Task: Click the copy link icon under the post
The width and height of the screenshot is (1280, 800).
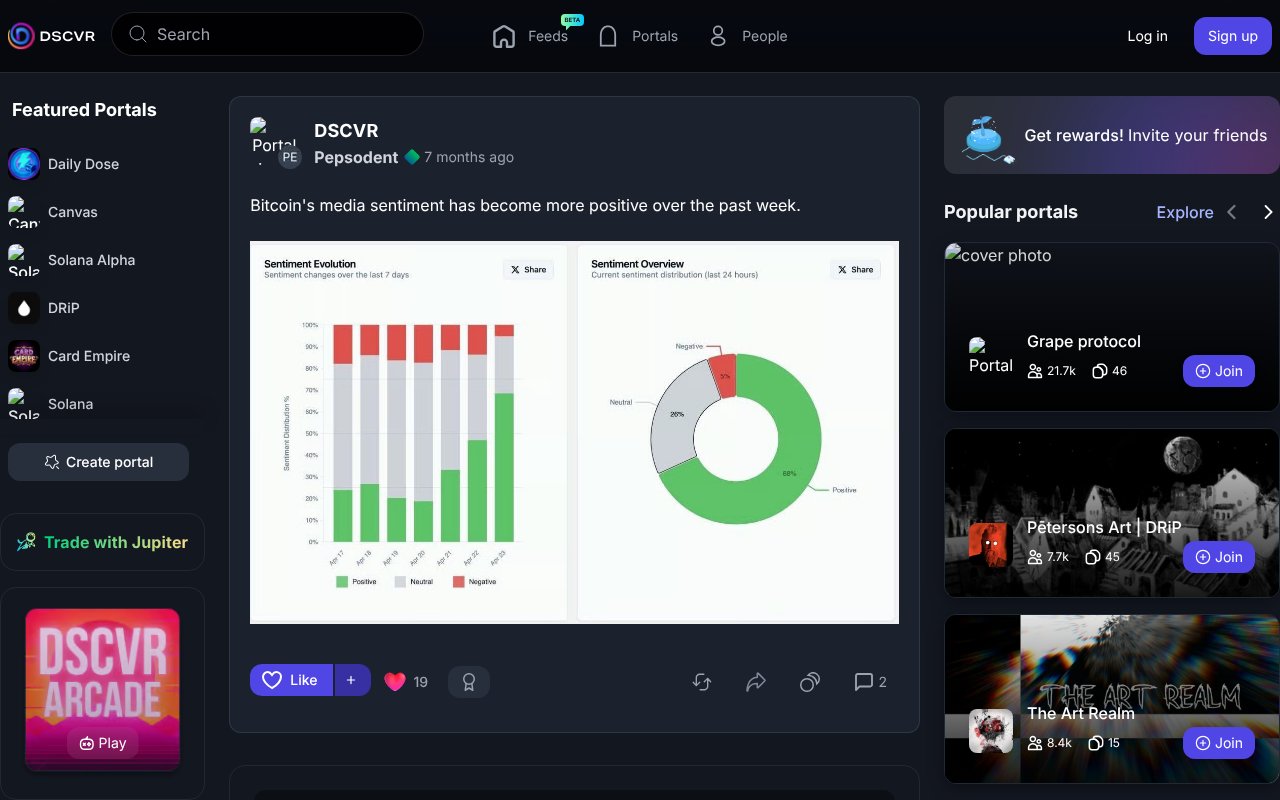Action: 809,681
